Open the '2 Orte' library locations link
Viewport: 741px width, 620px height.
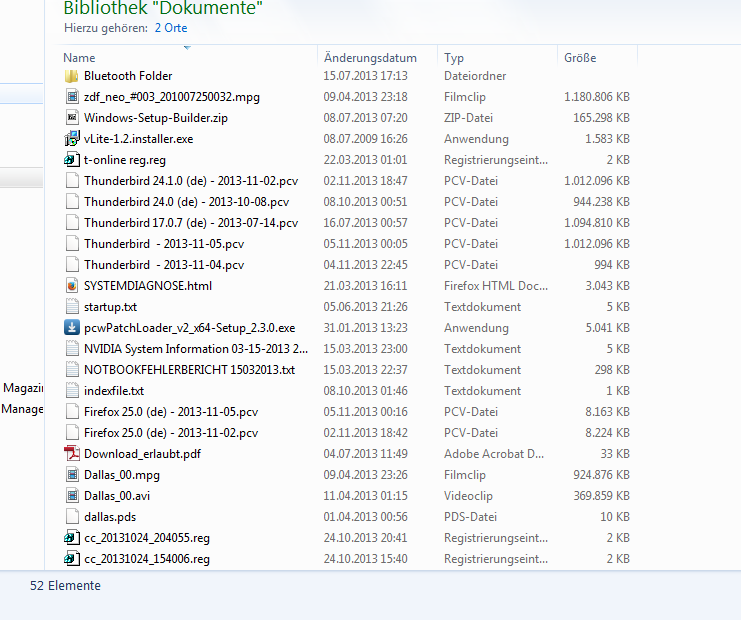171,28
